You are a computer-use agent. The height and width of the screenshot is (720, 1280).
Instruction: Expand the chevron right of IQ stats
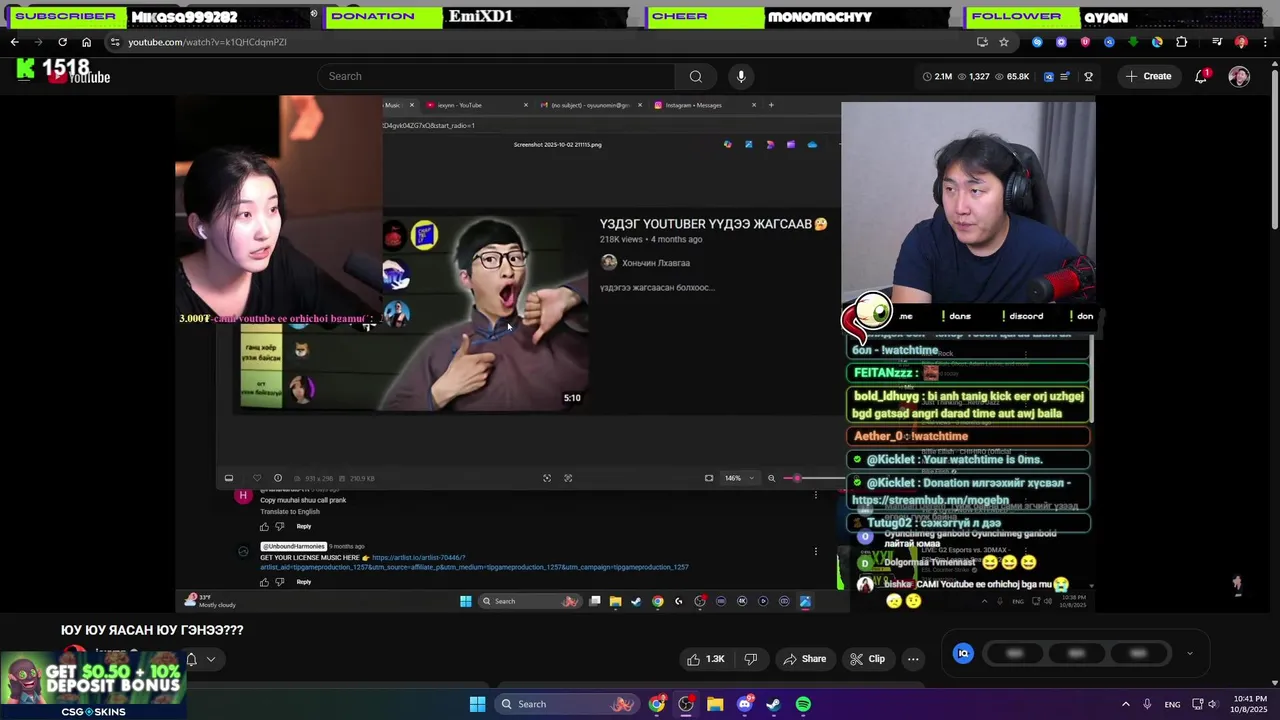pyautogui.click(x=1189, y=653)
